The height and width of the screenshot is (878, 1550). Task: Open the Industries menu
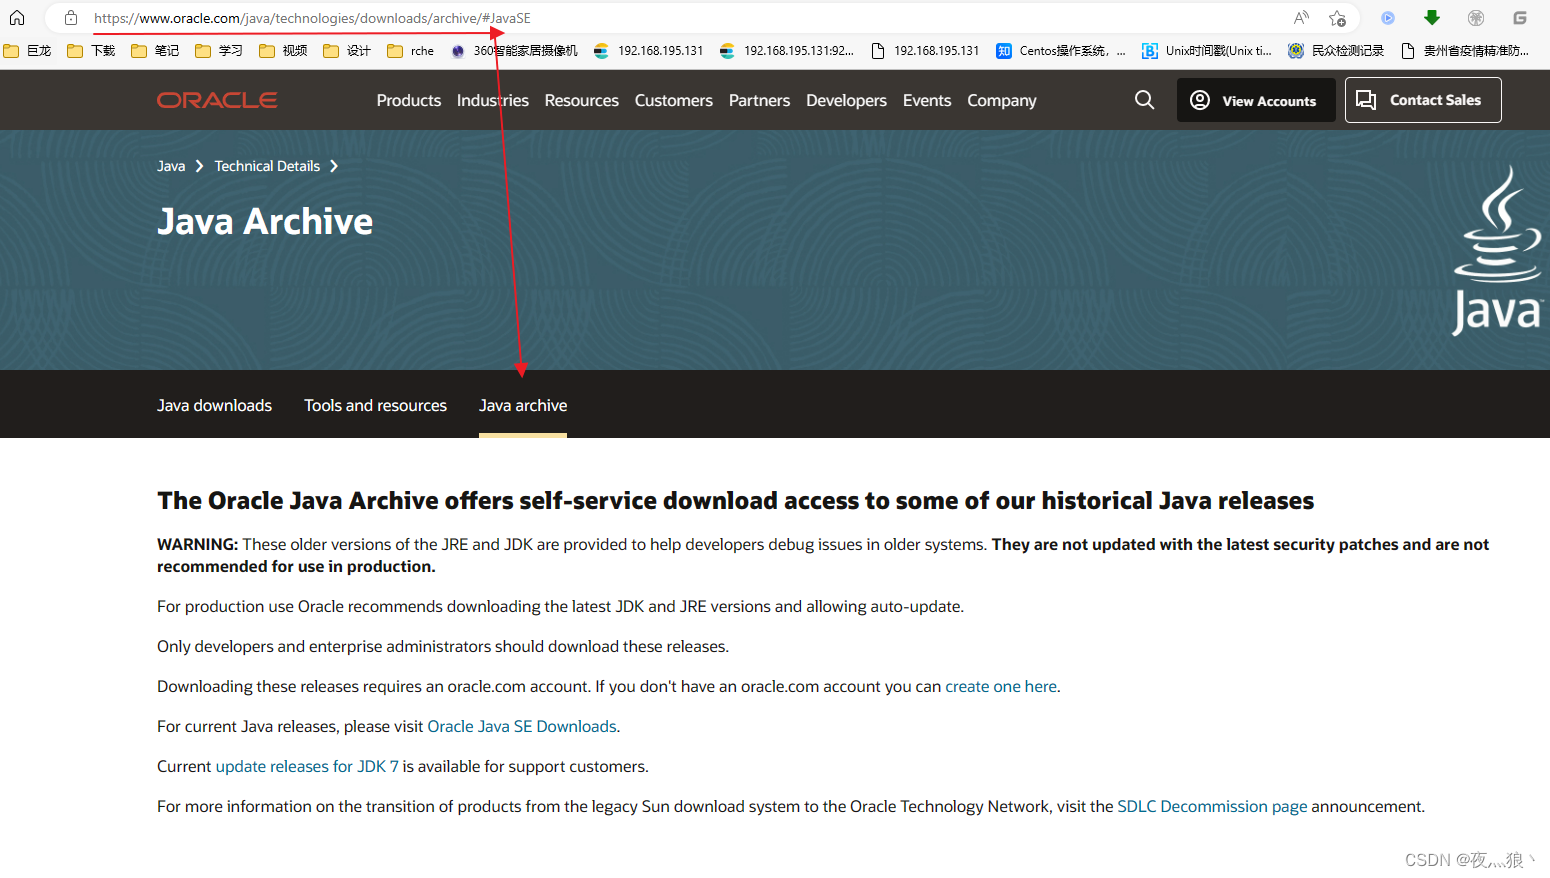pos(493,100)
